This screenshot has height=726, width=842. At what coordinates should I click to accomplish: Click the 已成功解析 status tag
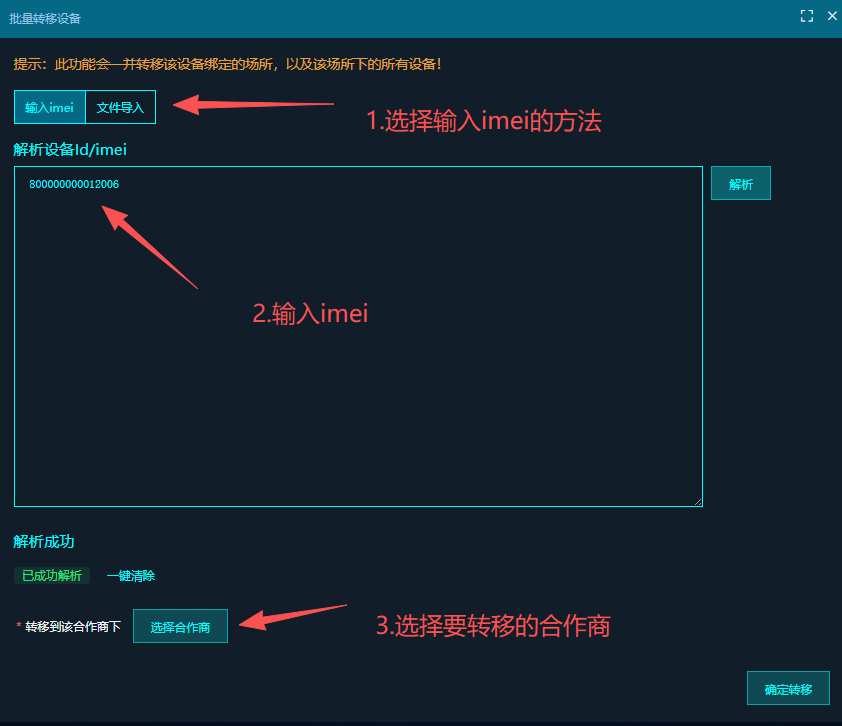click(52, 576)
